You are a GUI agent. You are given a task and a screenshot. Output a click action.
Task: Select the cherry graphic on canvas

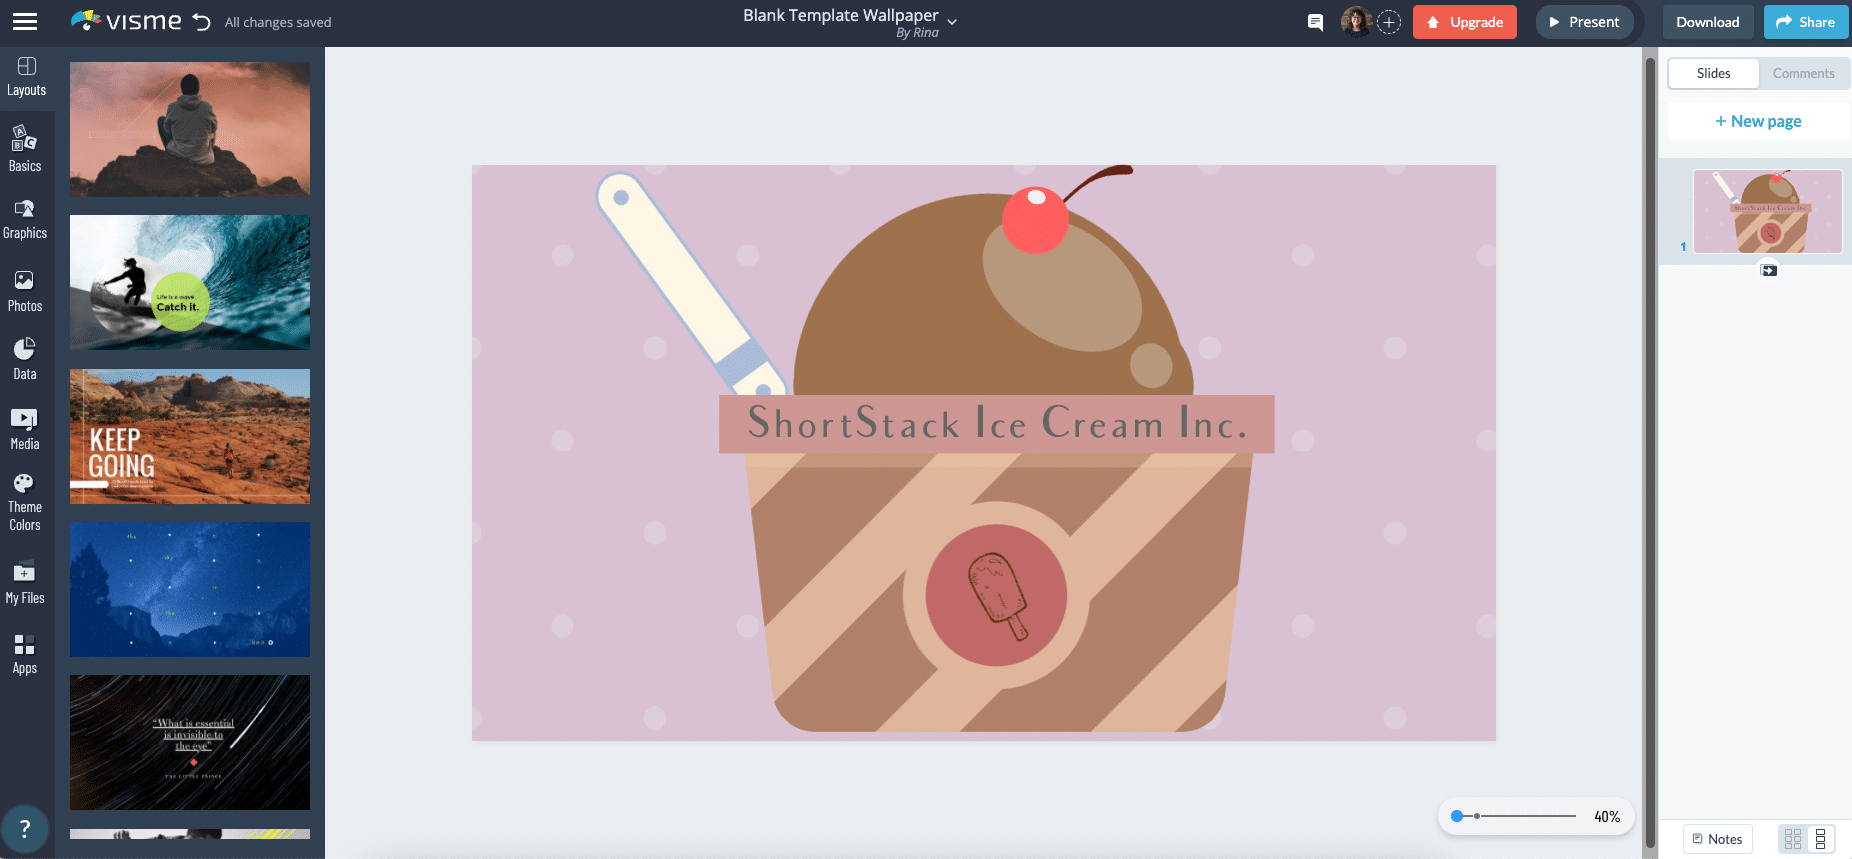[x=1035, y=220]
